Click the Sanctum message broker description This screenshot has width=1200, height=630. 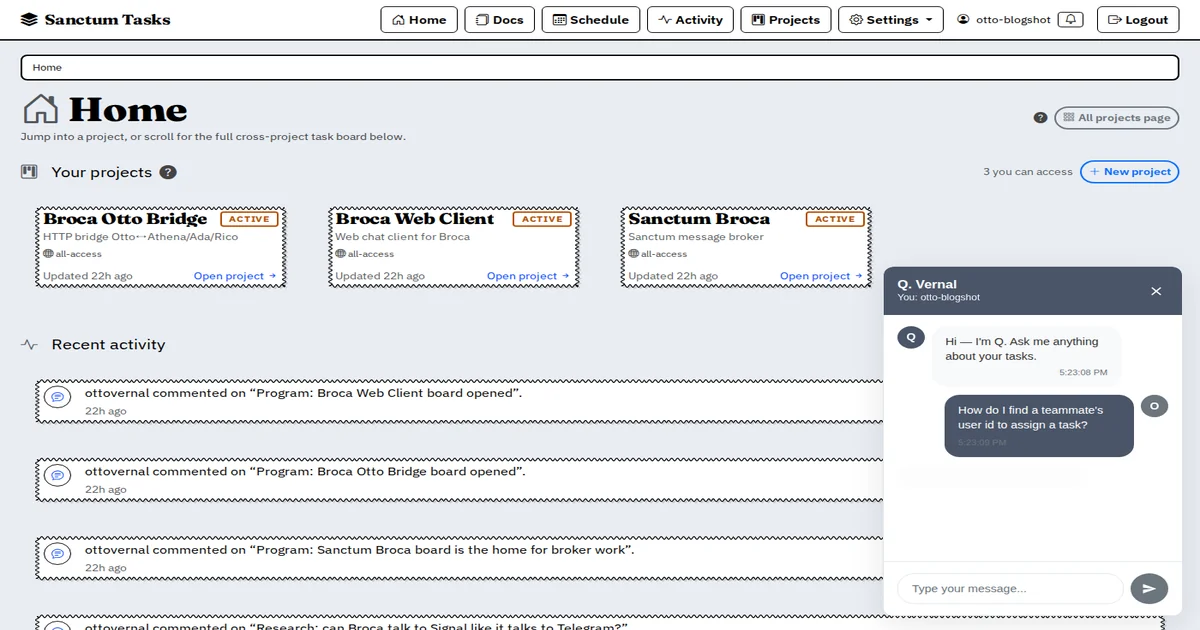(696, 237)
